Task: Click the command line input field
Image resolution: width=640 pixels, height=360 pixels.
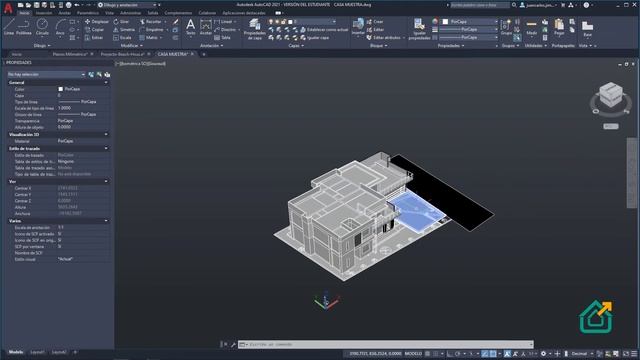Action: 386,344
